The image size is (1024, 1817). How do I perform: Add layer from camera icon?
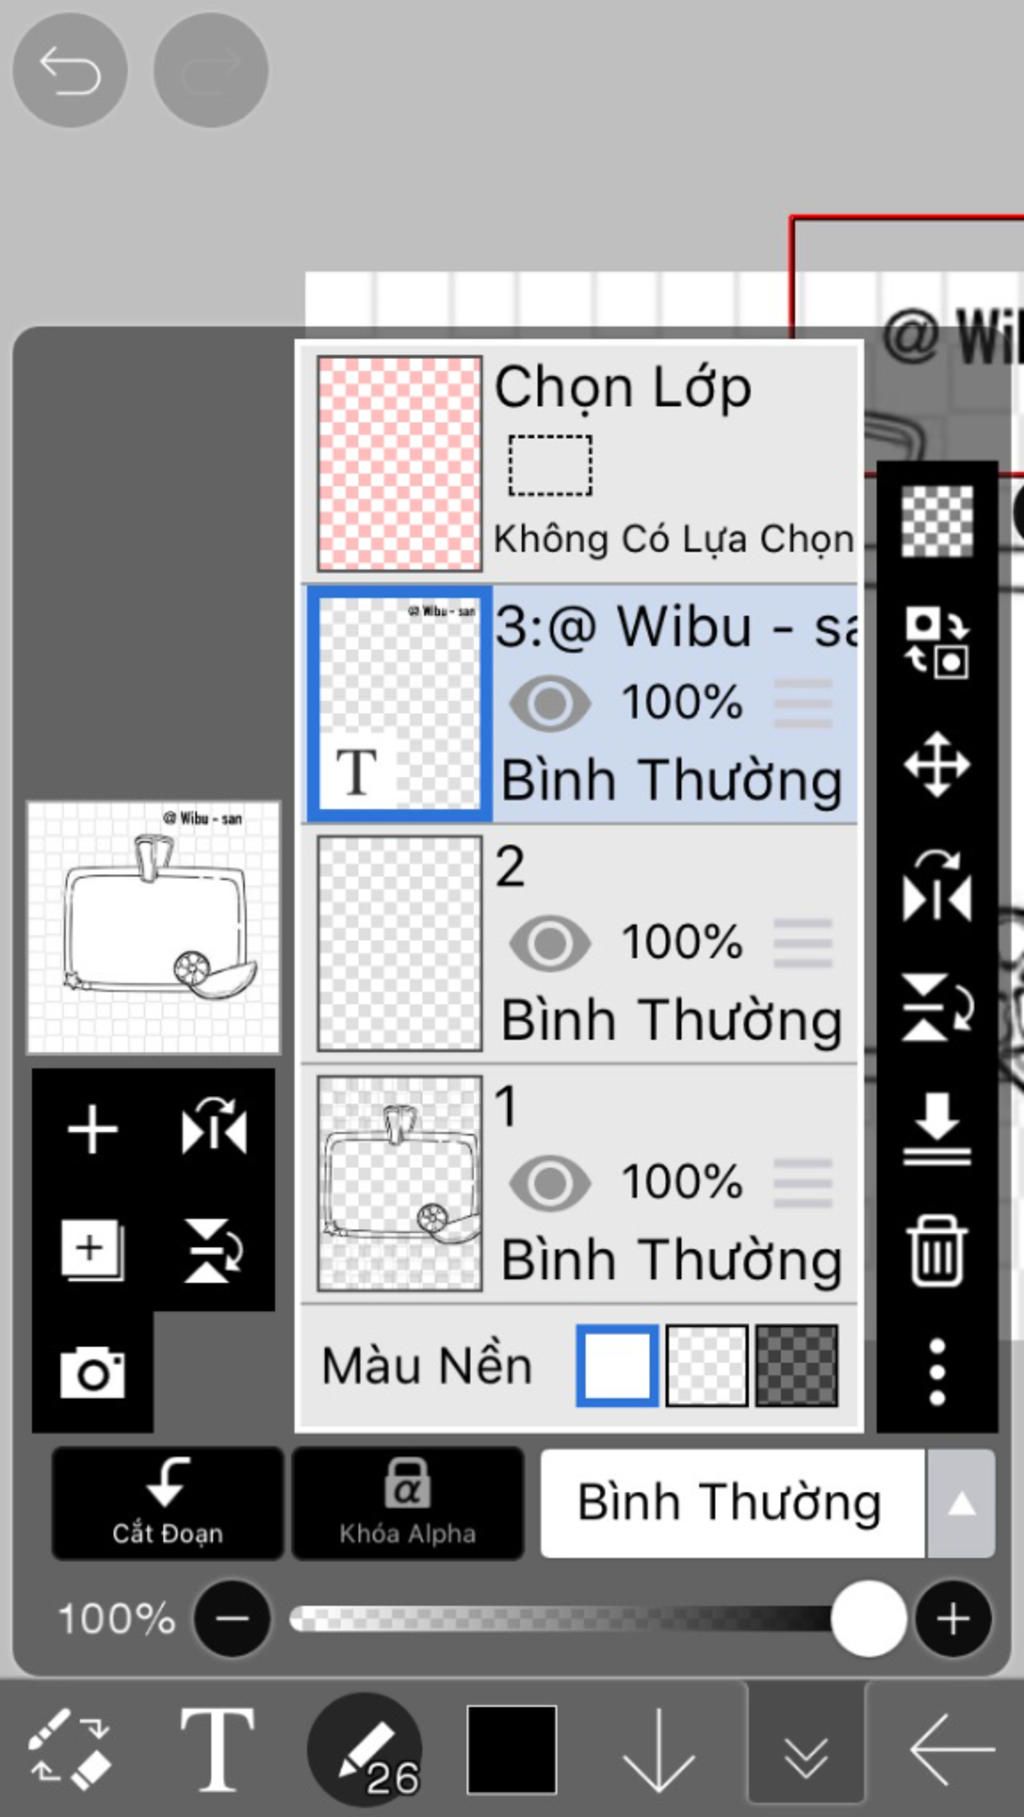tap(92, 1372)
